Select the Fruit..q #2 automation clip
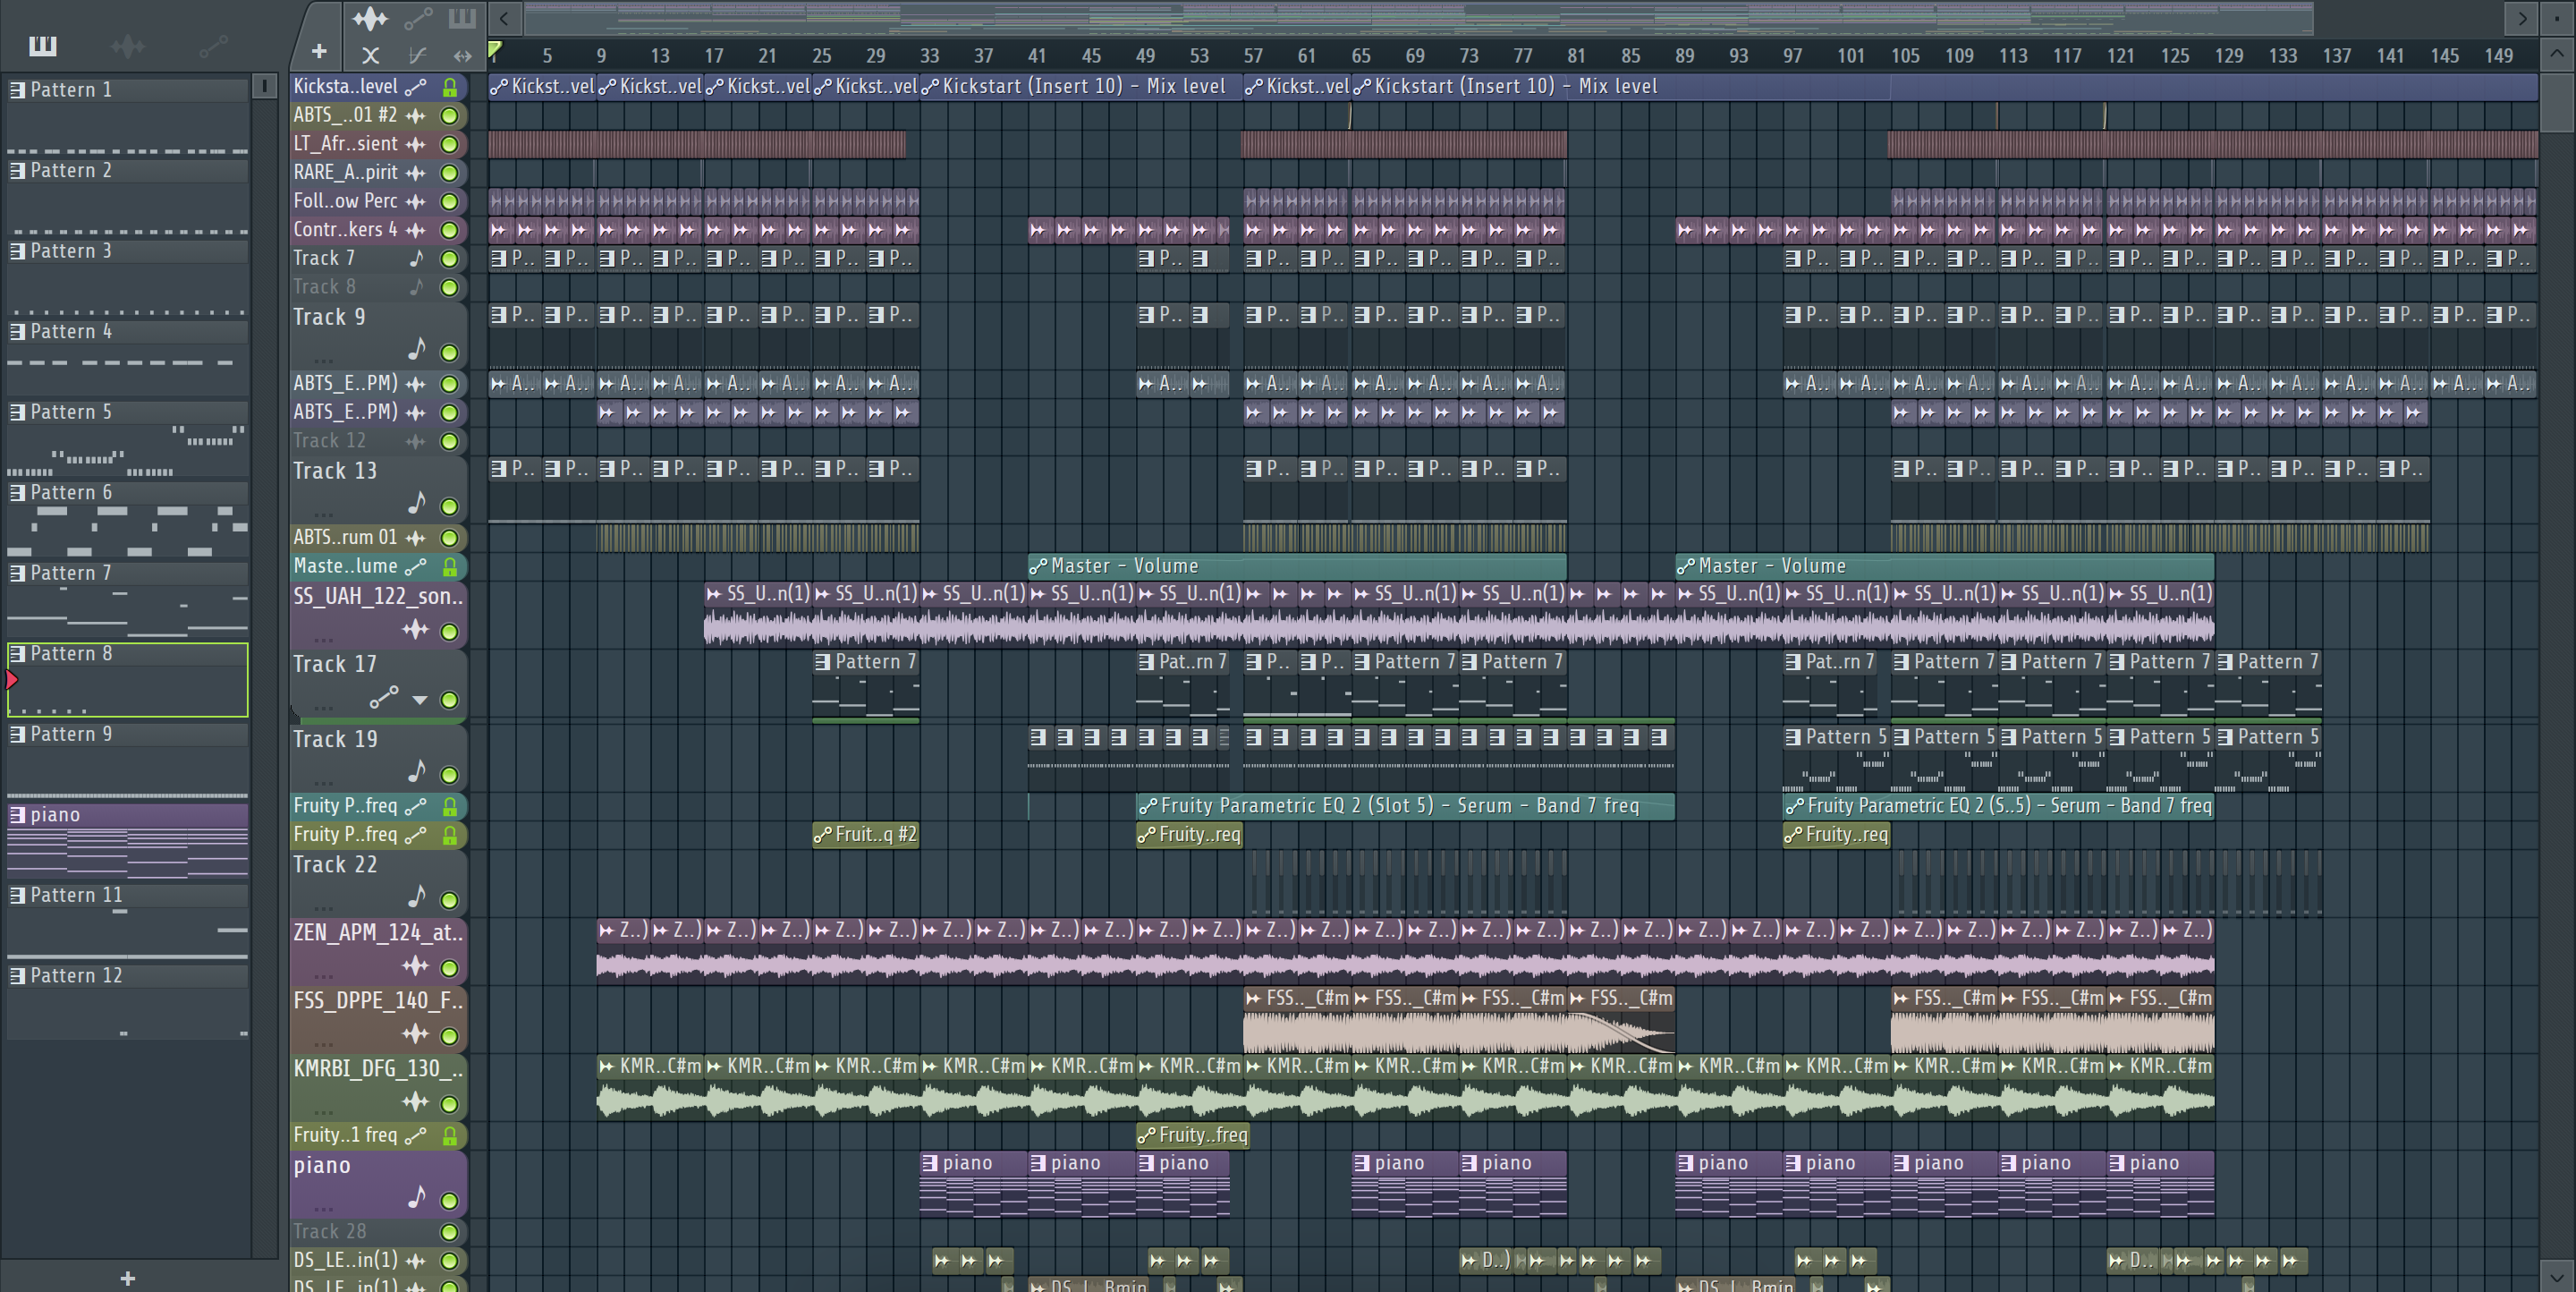The width and height of the screenshot is (2576, 1292). 865,835
